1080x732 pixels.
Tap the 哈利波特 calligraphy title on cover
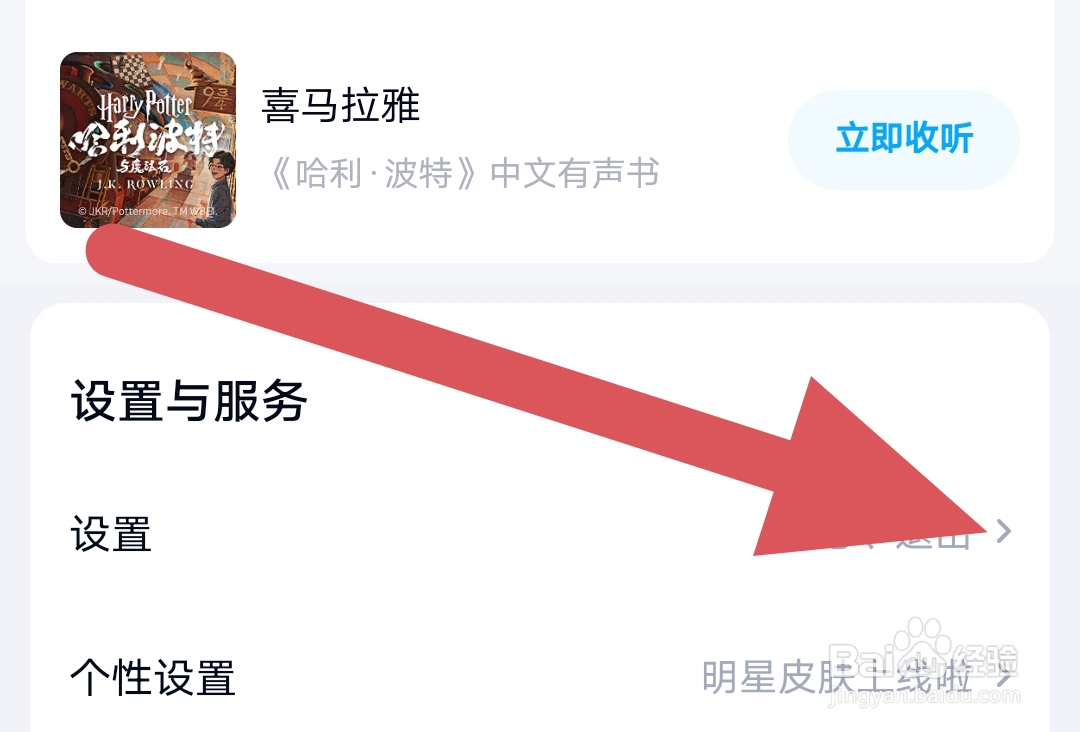point(147,138)
